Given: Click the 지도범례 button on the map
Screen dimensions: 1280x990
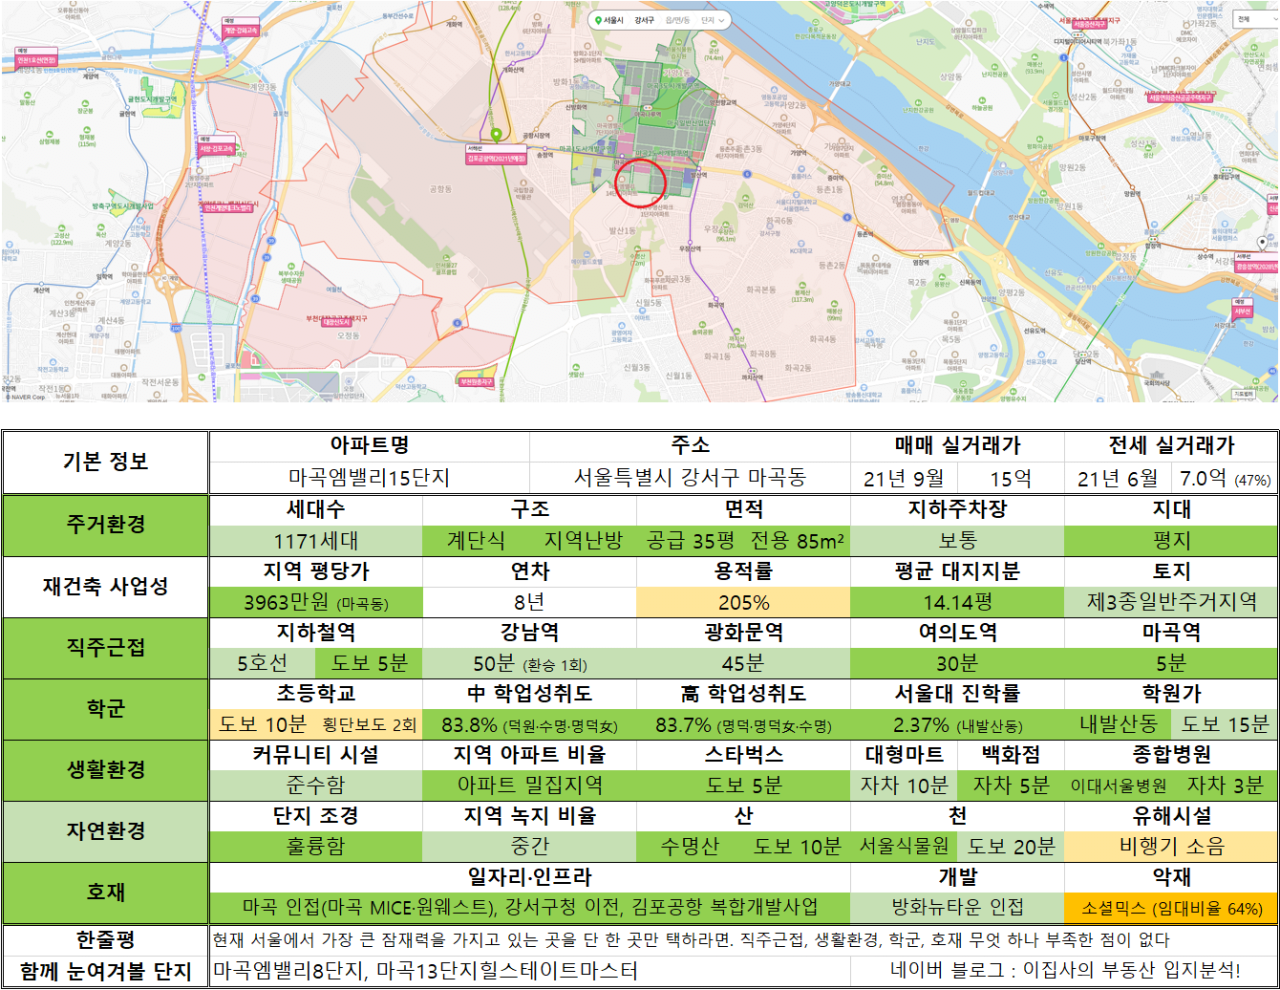Looking at the screenshot, I should 1243,394.
